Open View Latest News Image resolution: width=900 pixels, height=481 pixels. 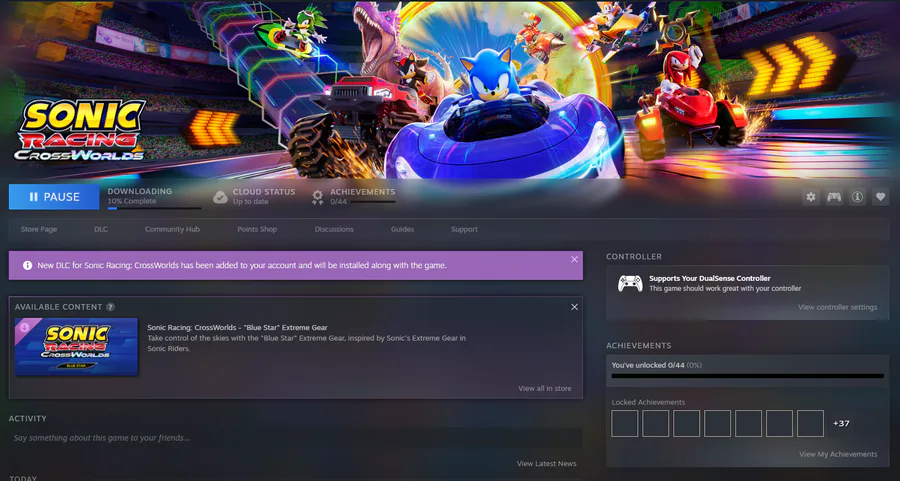(x=546, y=464)
